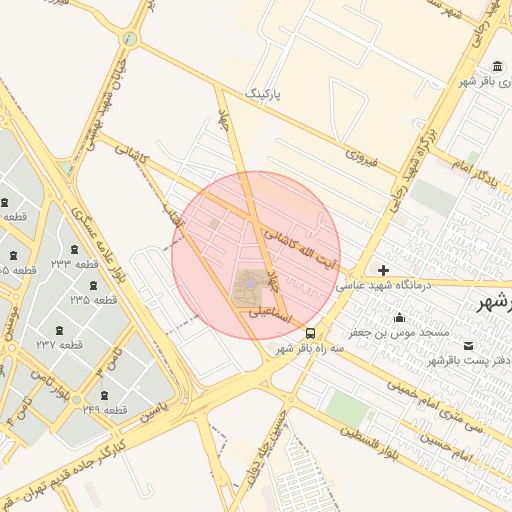Click the circular park inside the red circle

250,284
